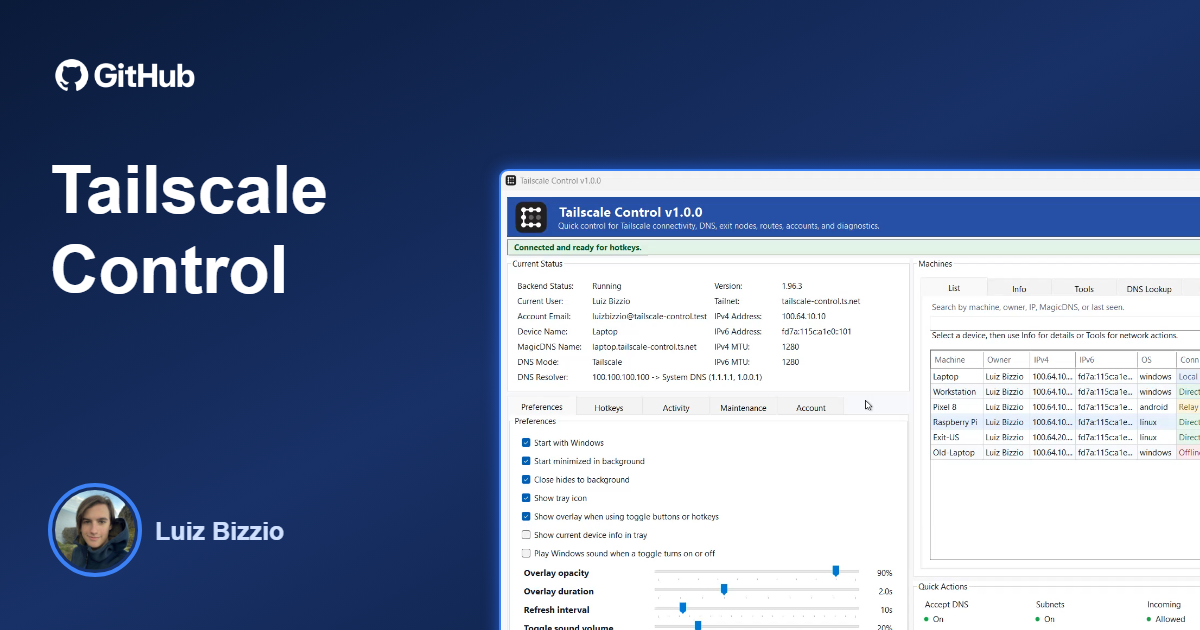
Task: Toggle Show overlay when using toggle buttons
Action: pos(526,517)
